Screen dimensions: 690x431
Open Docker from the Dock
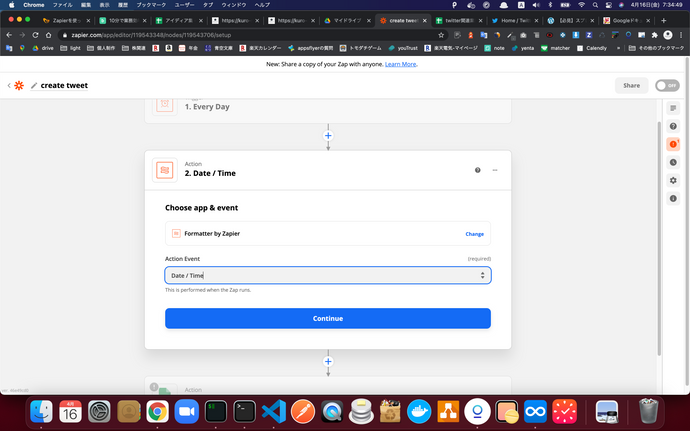click(419, 412)
